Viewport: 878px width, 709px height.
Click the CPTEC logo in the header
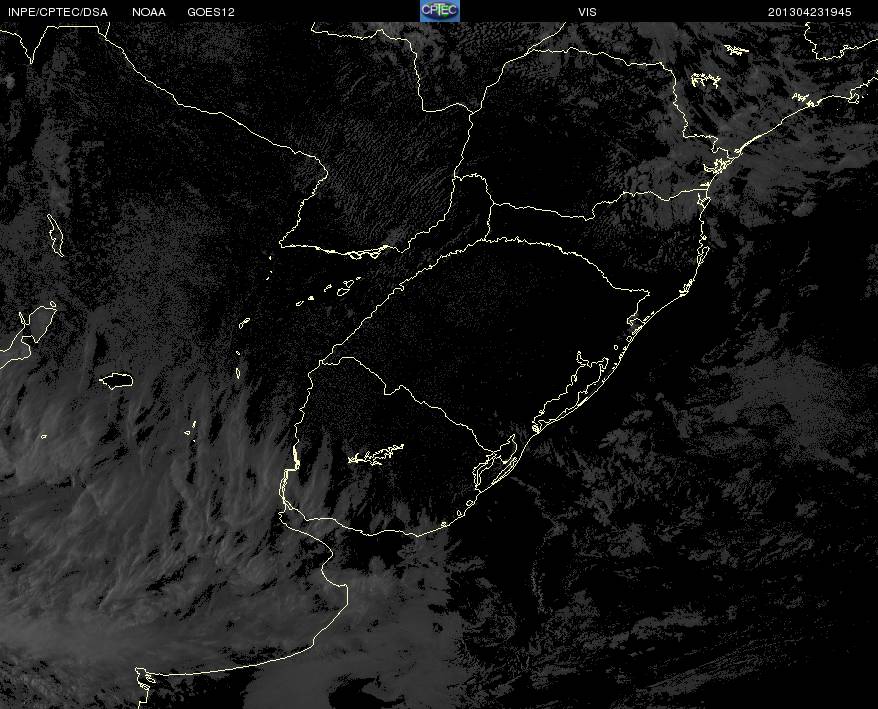click(x=440, y=11)
